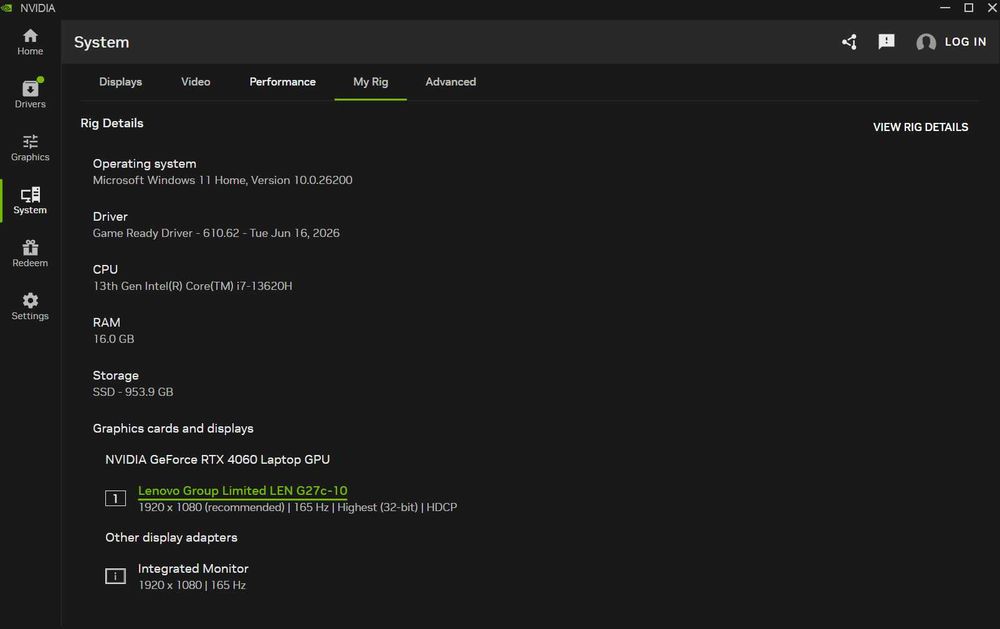1000x629 pixels.
Task: Select the System sidebar item
Action: pyautogui.click(x=30, y=200)
